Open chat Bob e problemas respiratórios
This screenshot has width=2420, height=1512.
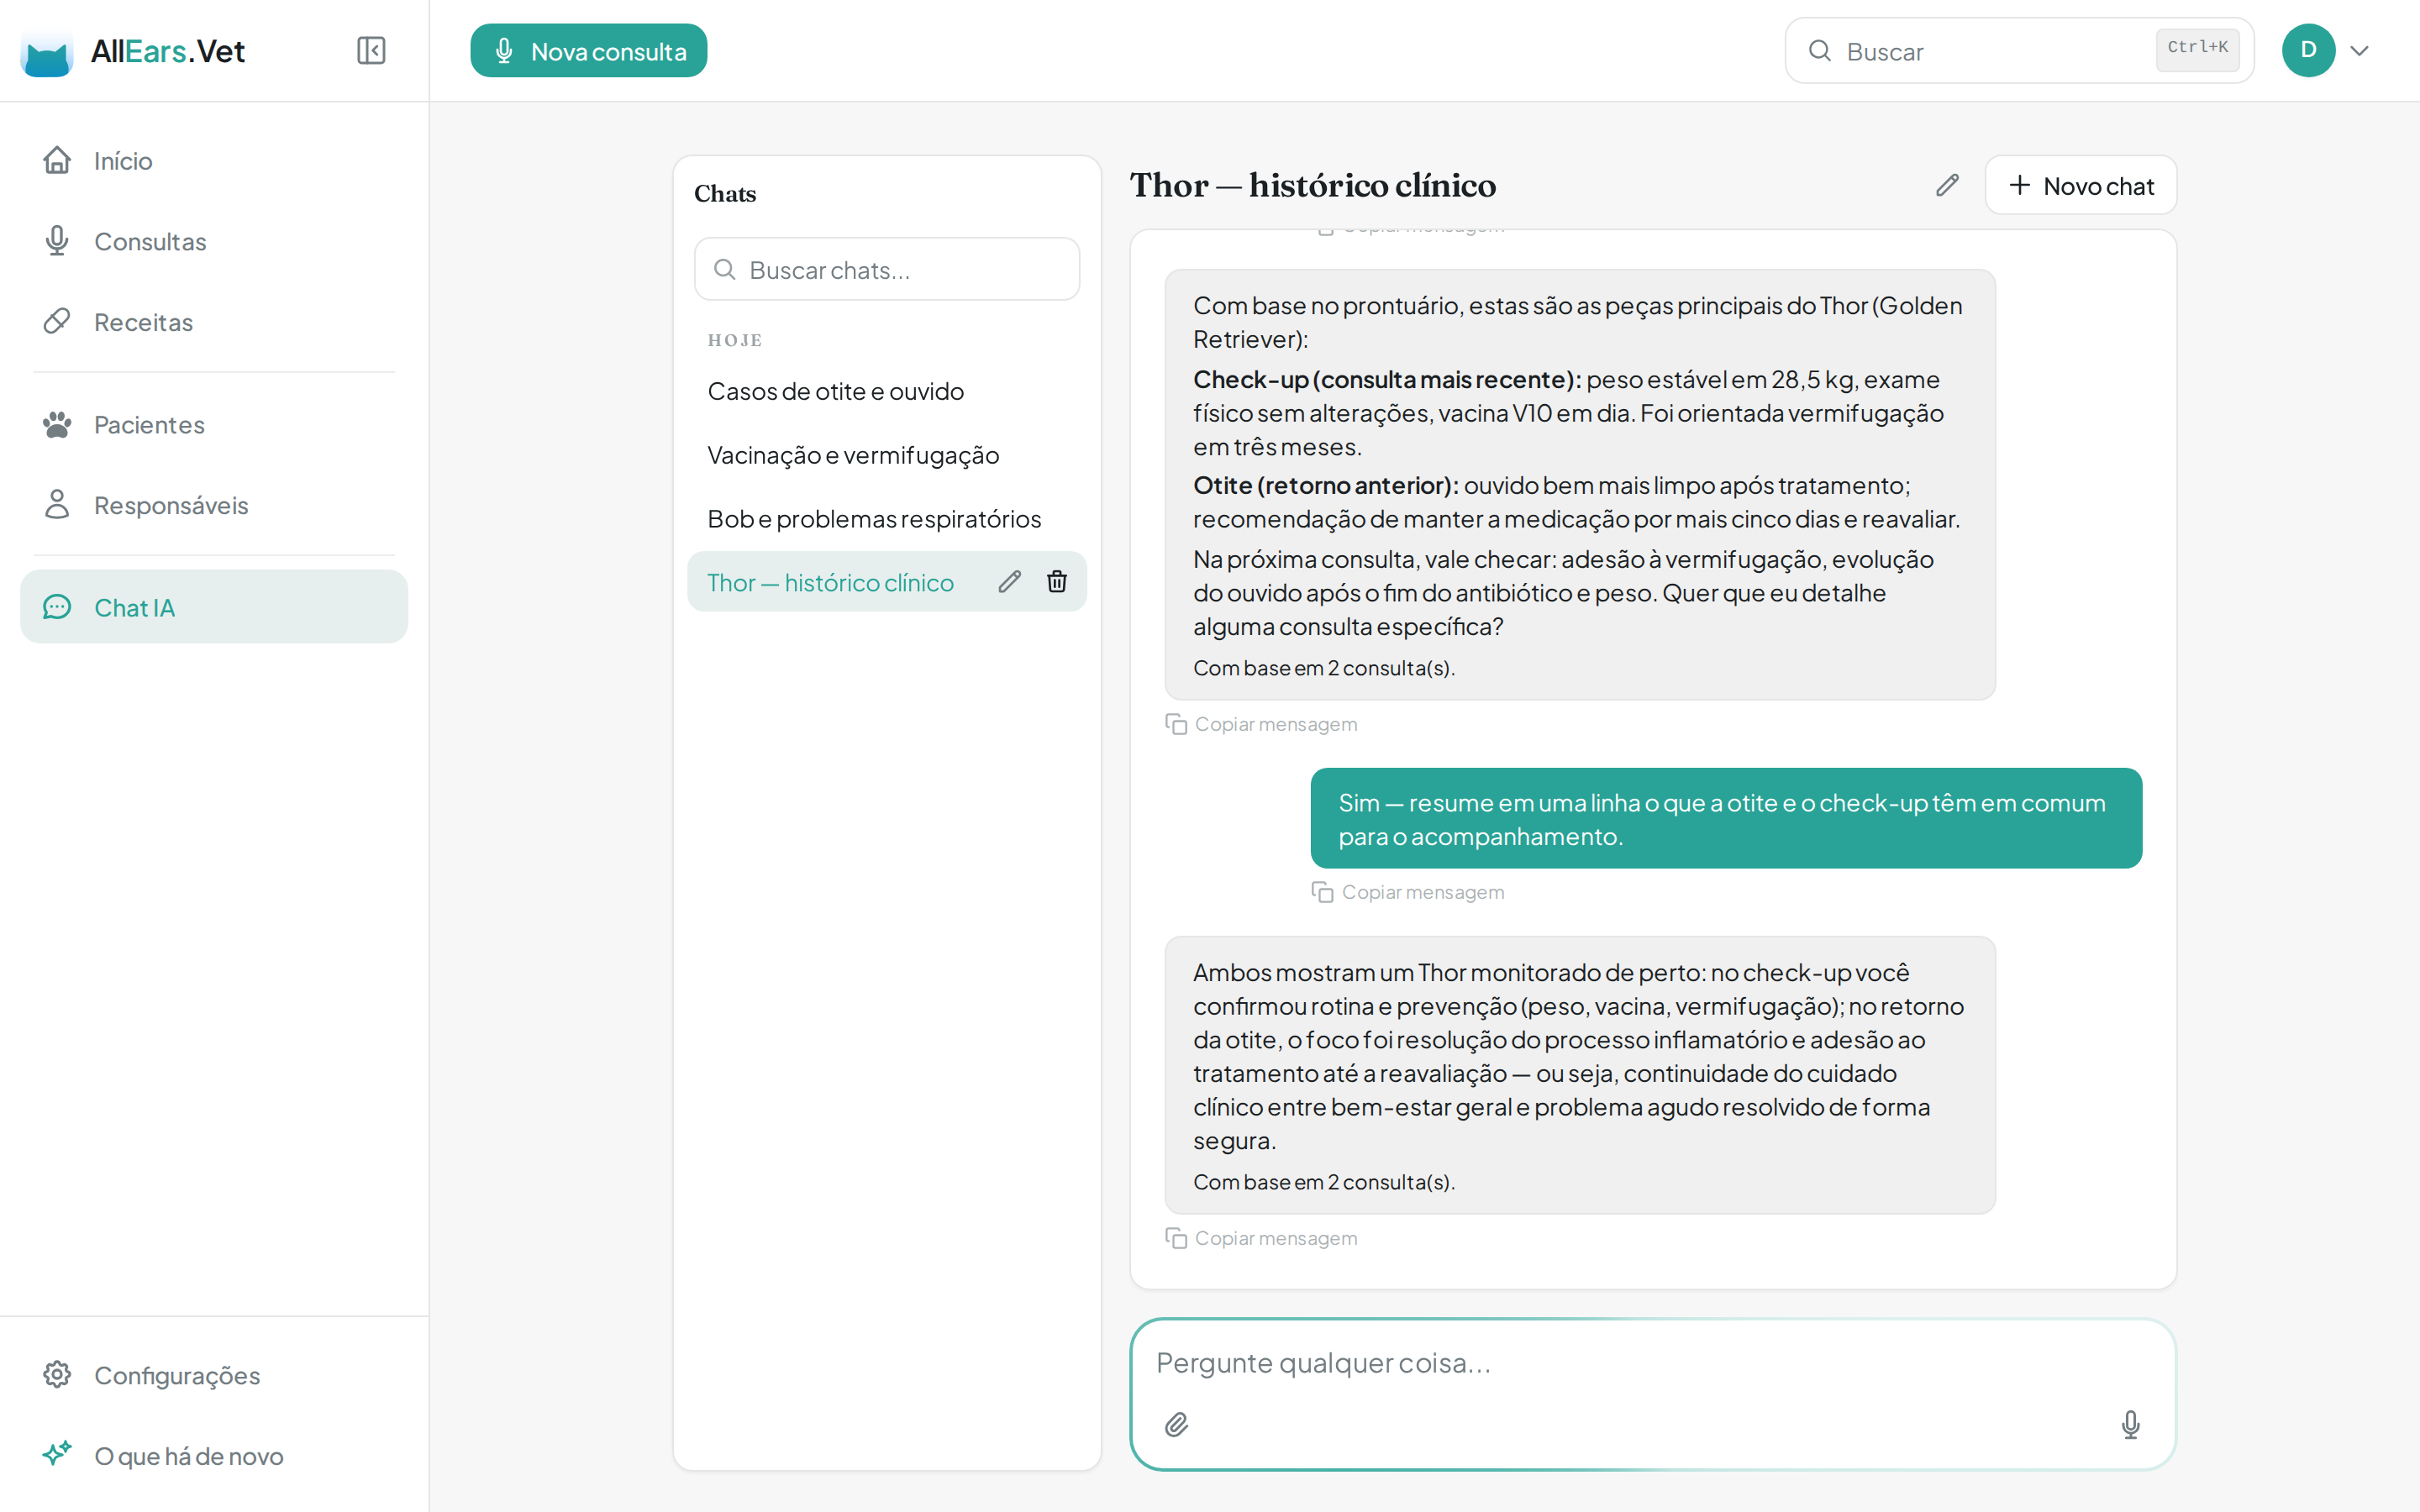(x=887, y=519)
